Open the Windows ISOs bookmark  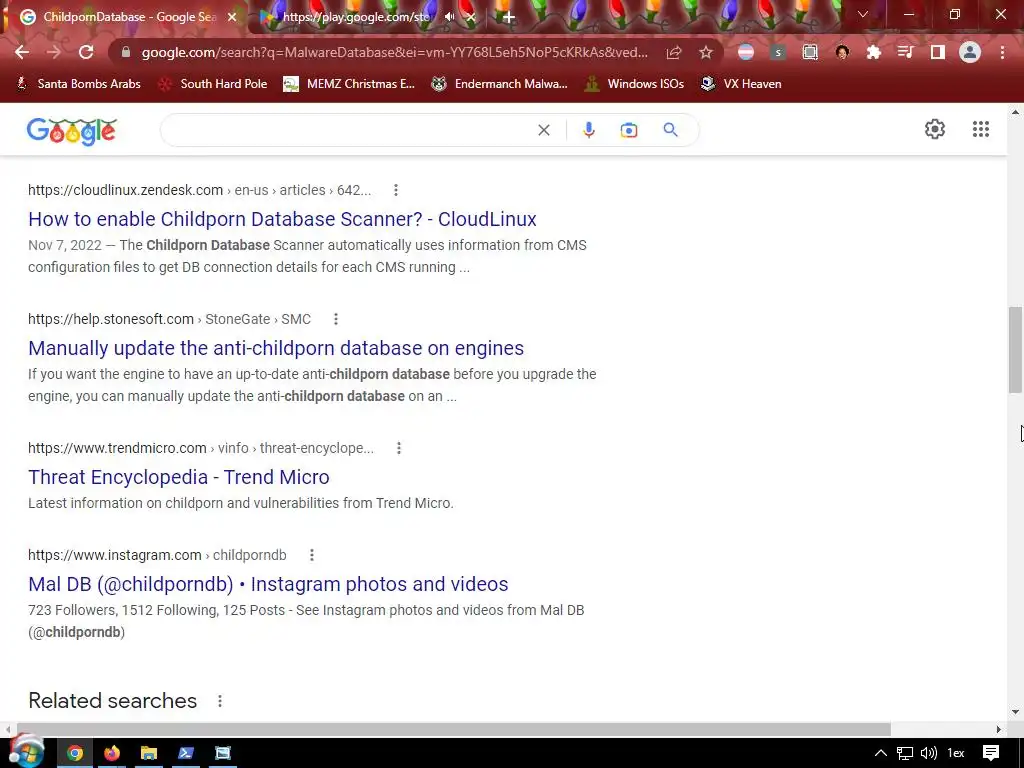pyautogui.click(x=634, y=84)
